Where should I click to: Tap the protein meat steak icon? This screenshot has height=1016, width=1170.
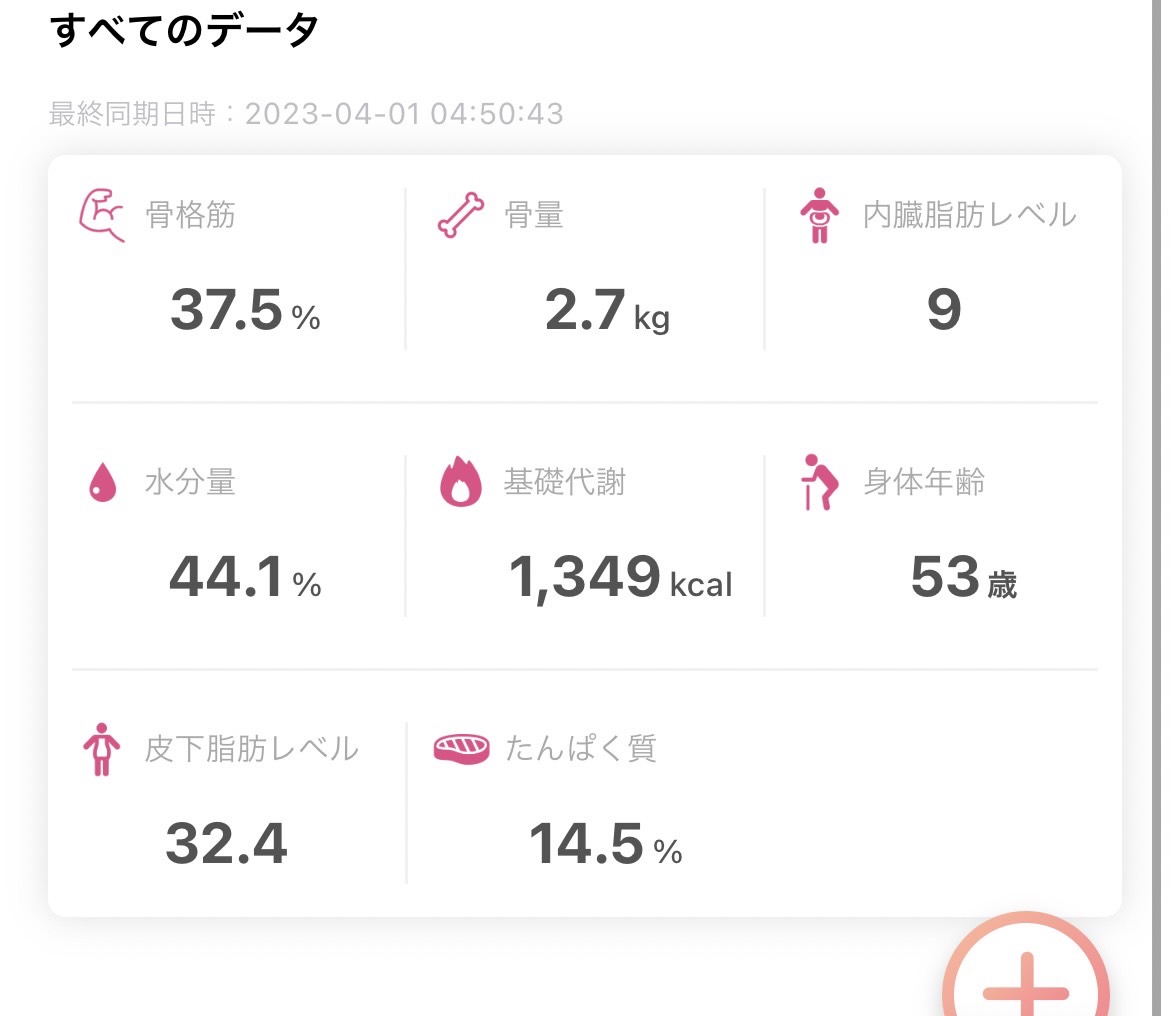[461, 748]
